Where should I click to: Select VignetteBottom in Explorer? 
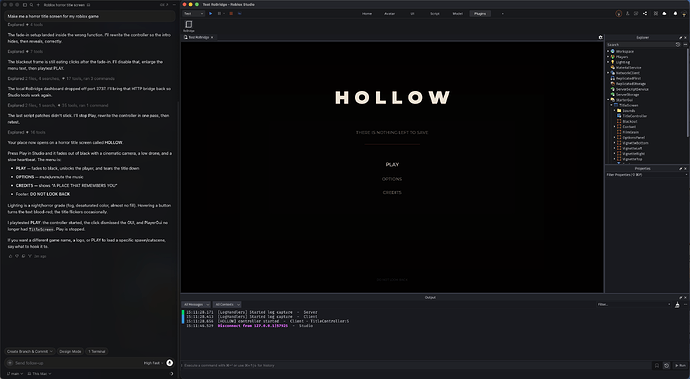pyautogui.click(x=635, y=143)
